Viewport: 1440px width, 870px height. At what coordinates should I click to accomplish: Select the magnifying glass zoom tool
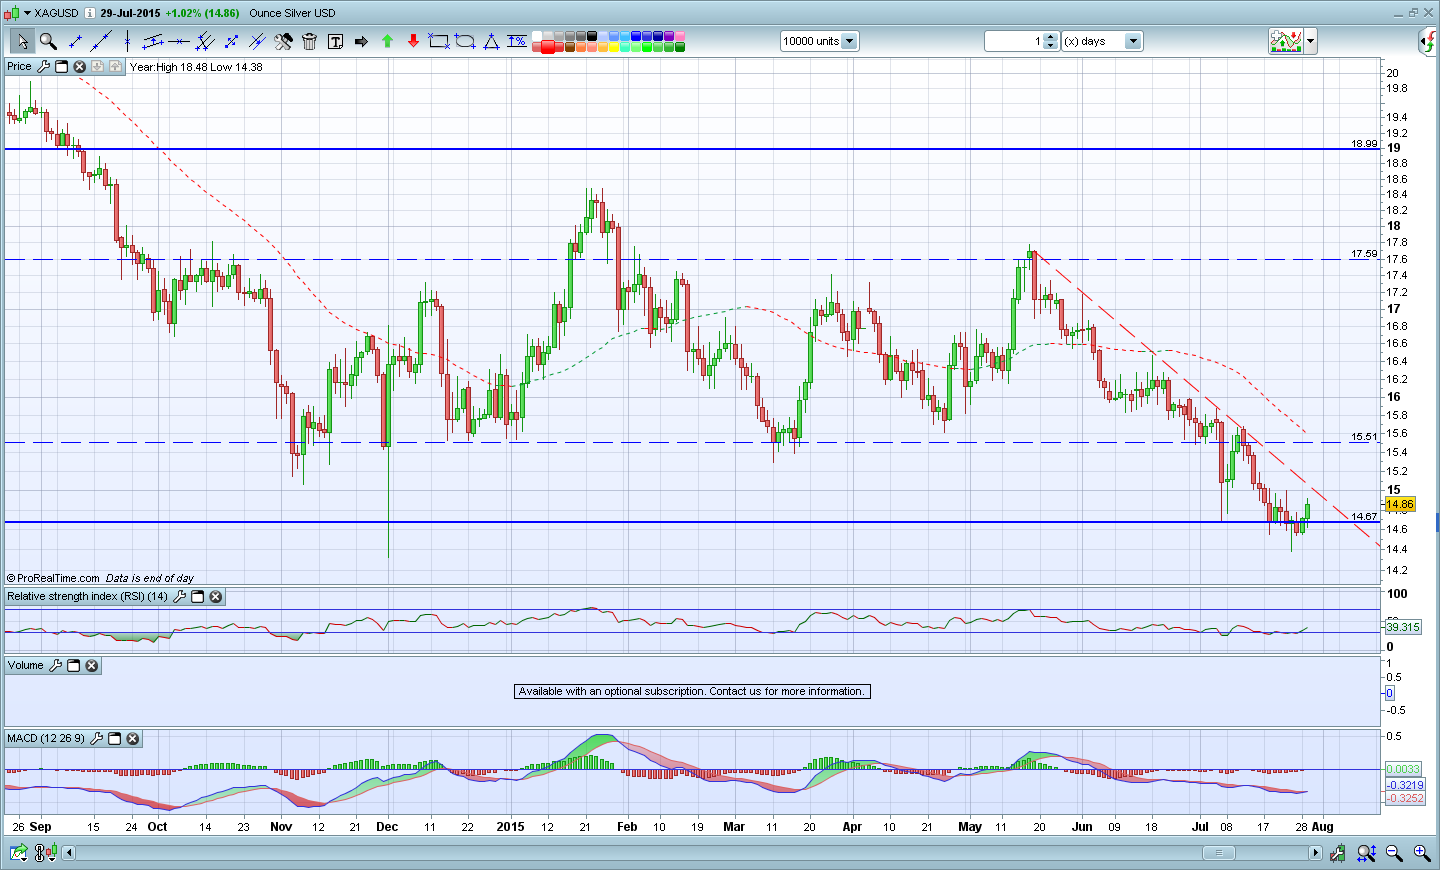tap(48, 41)
